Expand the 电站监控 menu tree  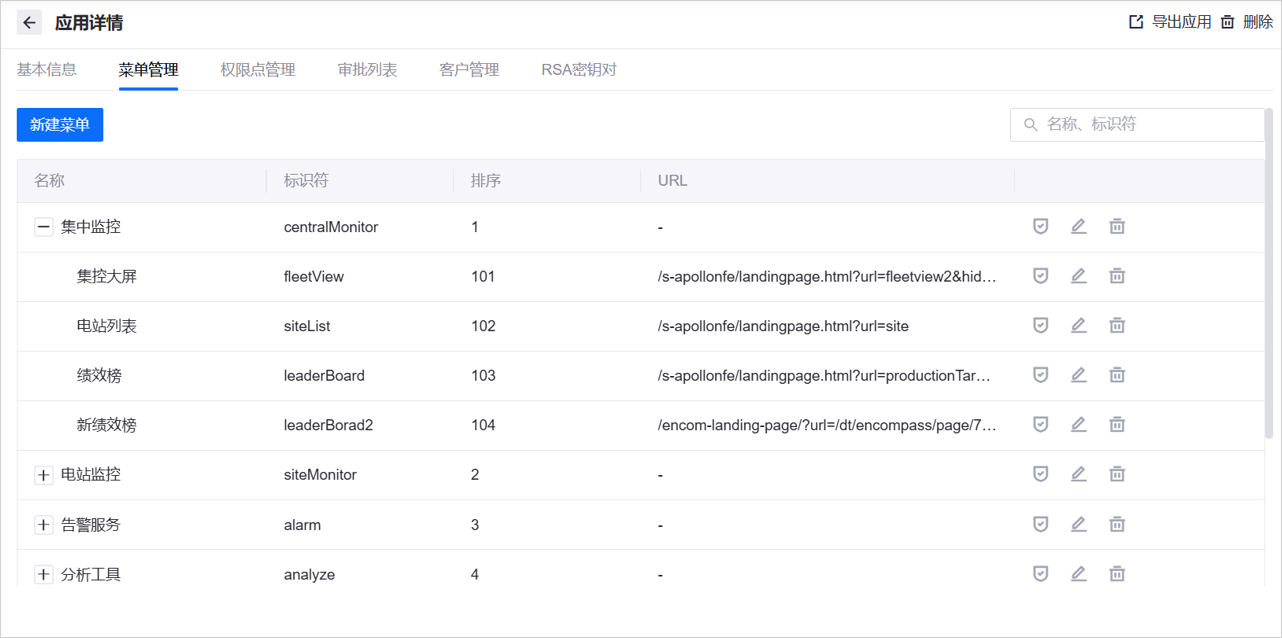43,474
